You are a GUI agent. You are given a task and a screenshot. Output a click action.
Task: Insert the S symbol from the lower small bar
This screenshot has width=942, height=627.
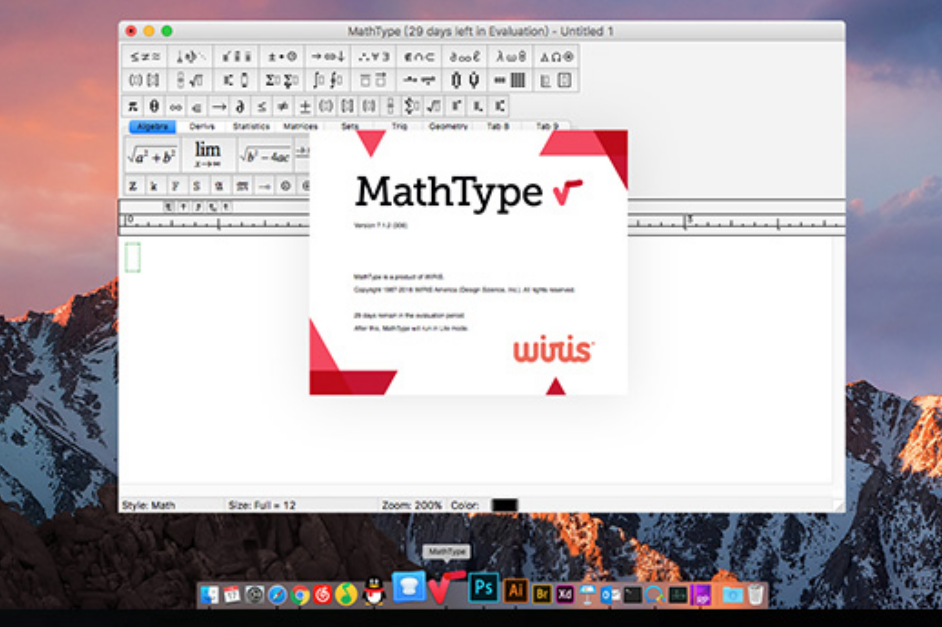(196, 186)
